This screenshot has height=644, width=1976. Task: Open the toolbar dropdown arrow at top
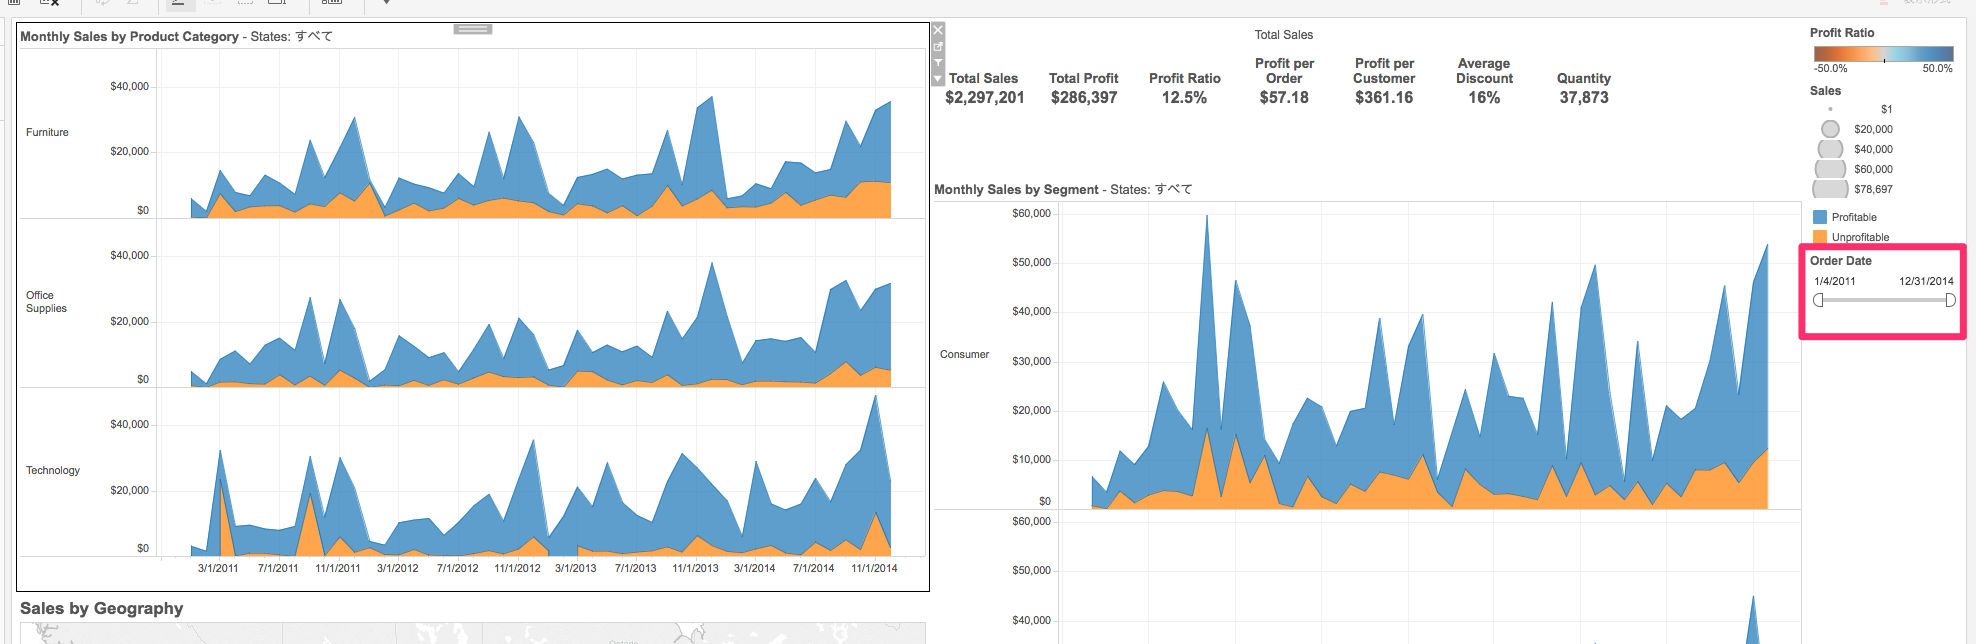(386, 3)
